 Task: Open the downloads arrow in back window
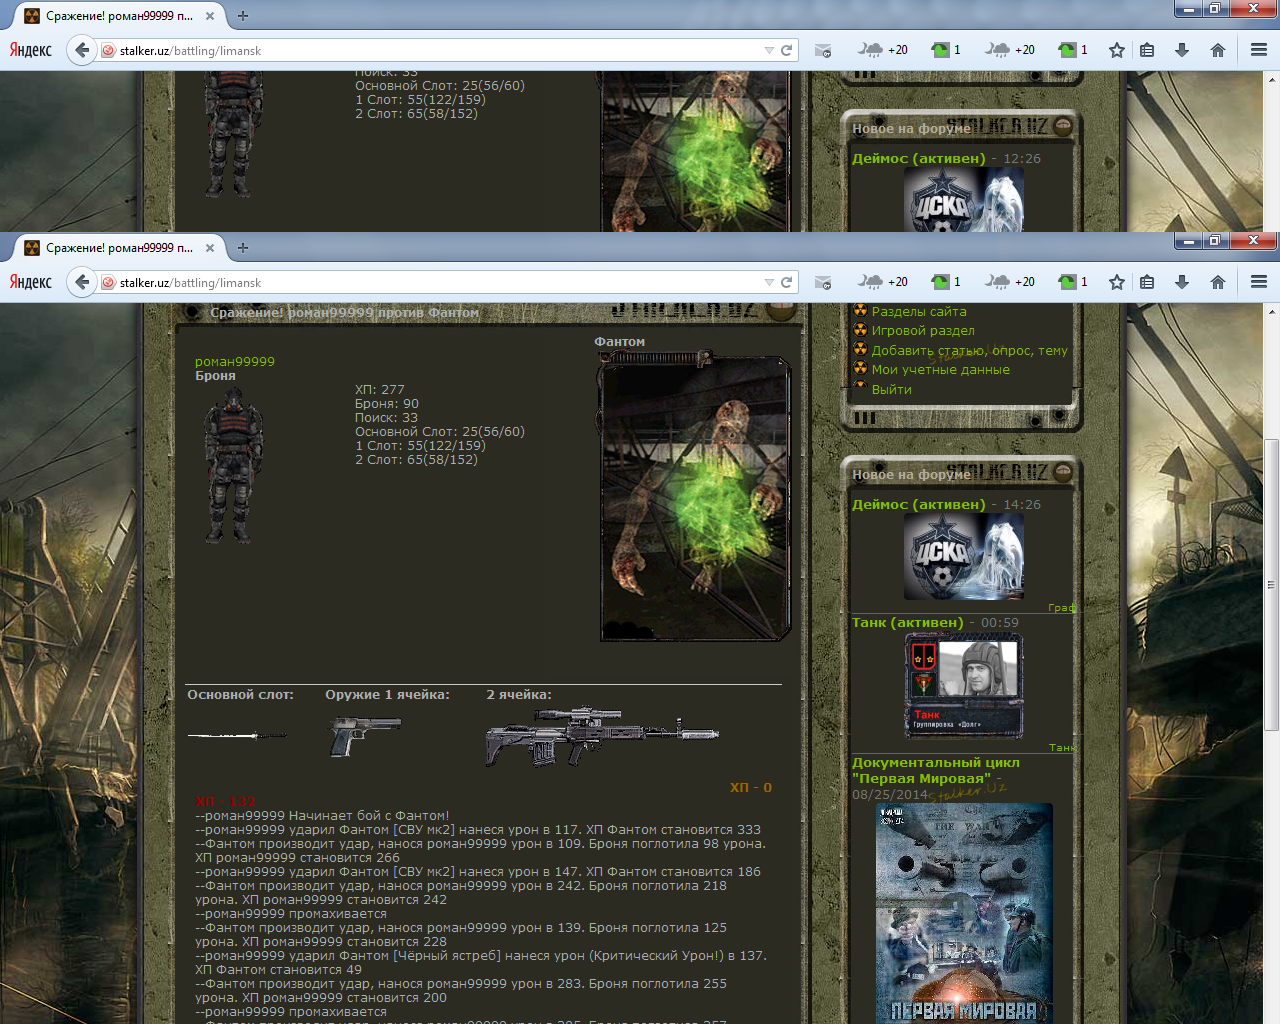(x=1182, y=50)
